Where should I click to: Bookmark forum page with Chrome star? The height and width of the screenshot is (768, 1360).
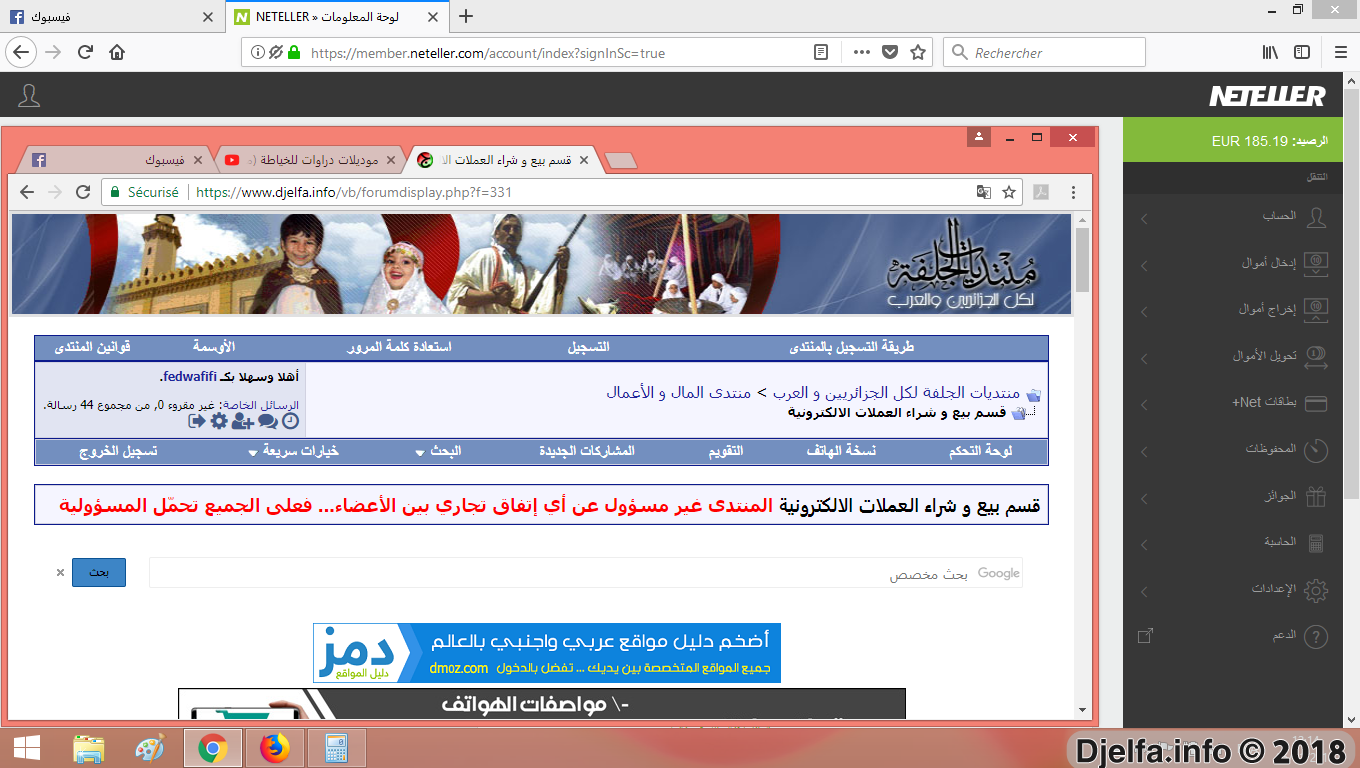pos(1010,192)
